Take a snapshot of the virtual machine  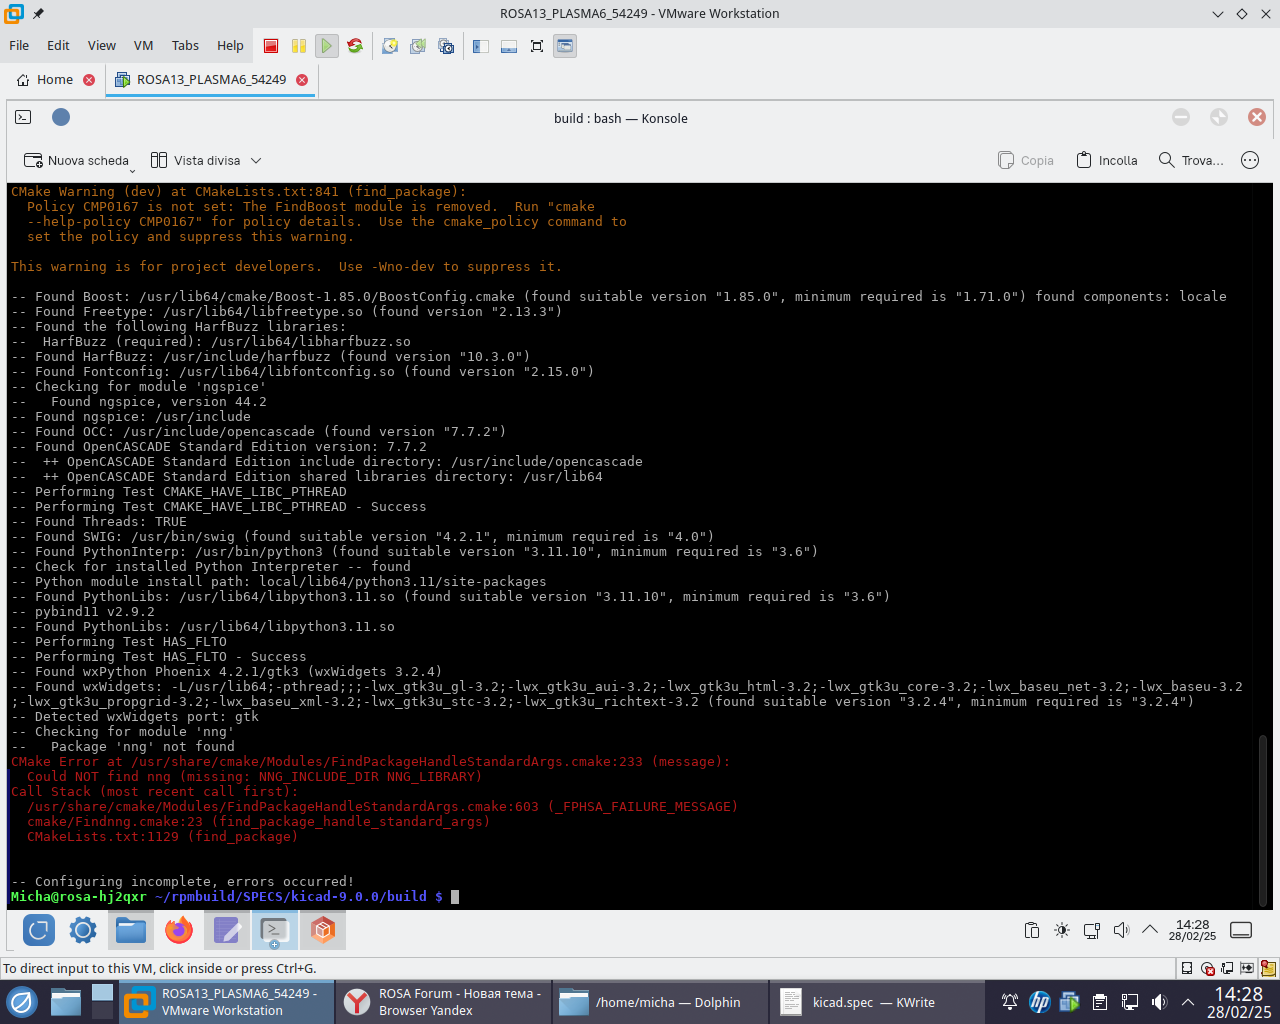[390, 46]
